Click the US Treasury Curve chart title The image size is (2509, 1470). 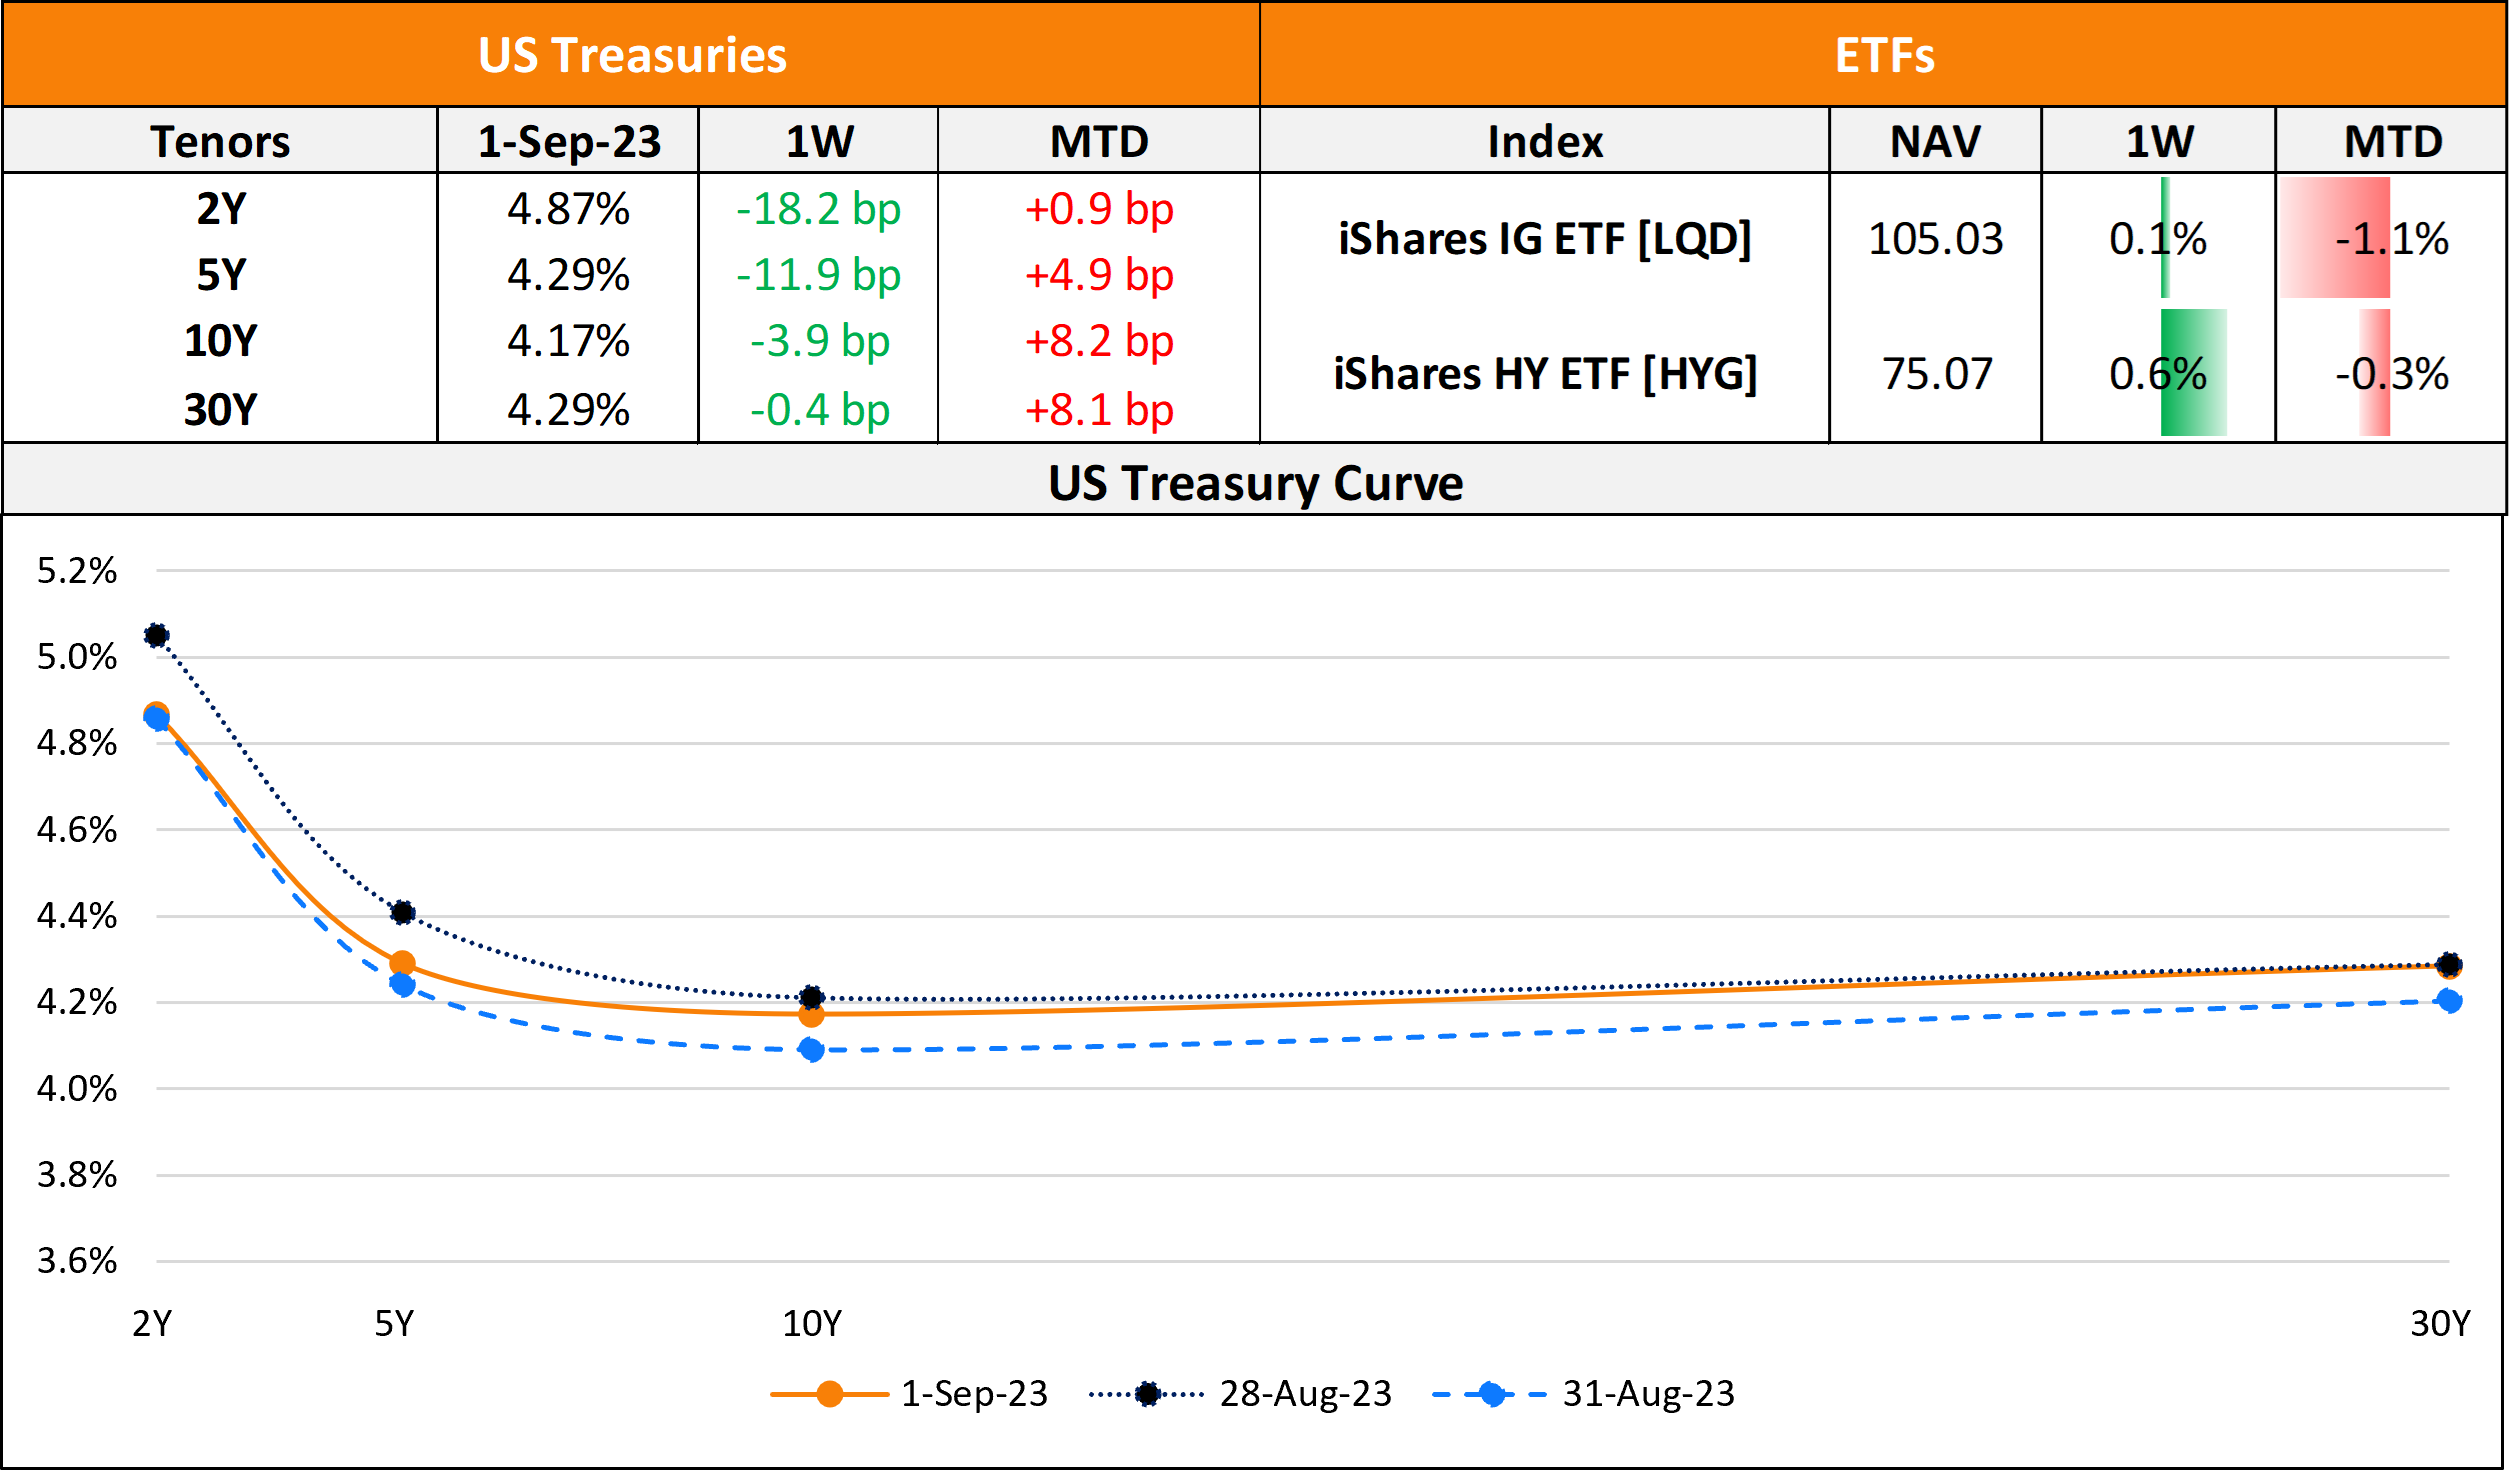coord(1255,483)
